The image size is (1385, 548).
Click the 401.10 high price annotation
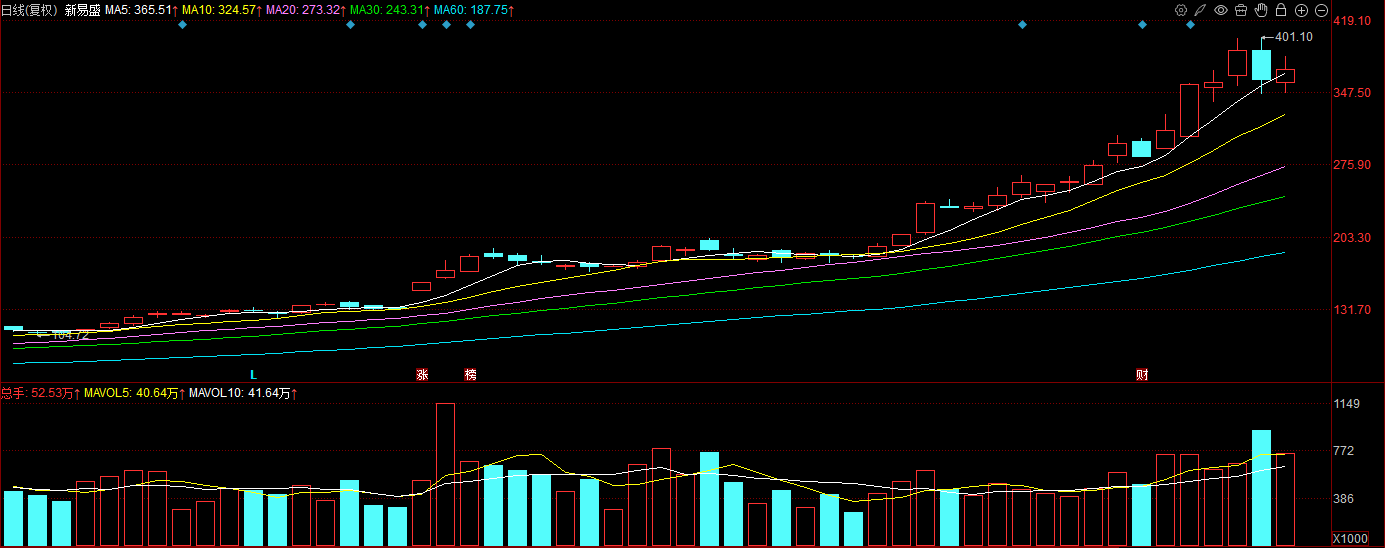1294,37
